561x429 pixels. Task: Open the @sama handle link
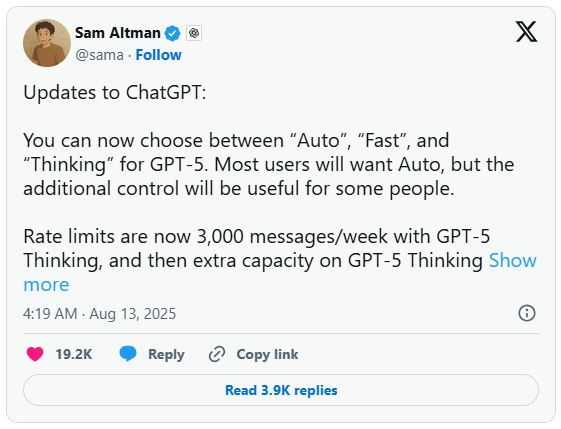tap(99, 55)
